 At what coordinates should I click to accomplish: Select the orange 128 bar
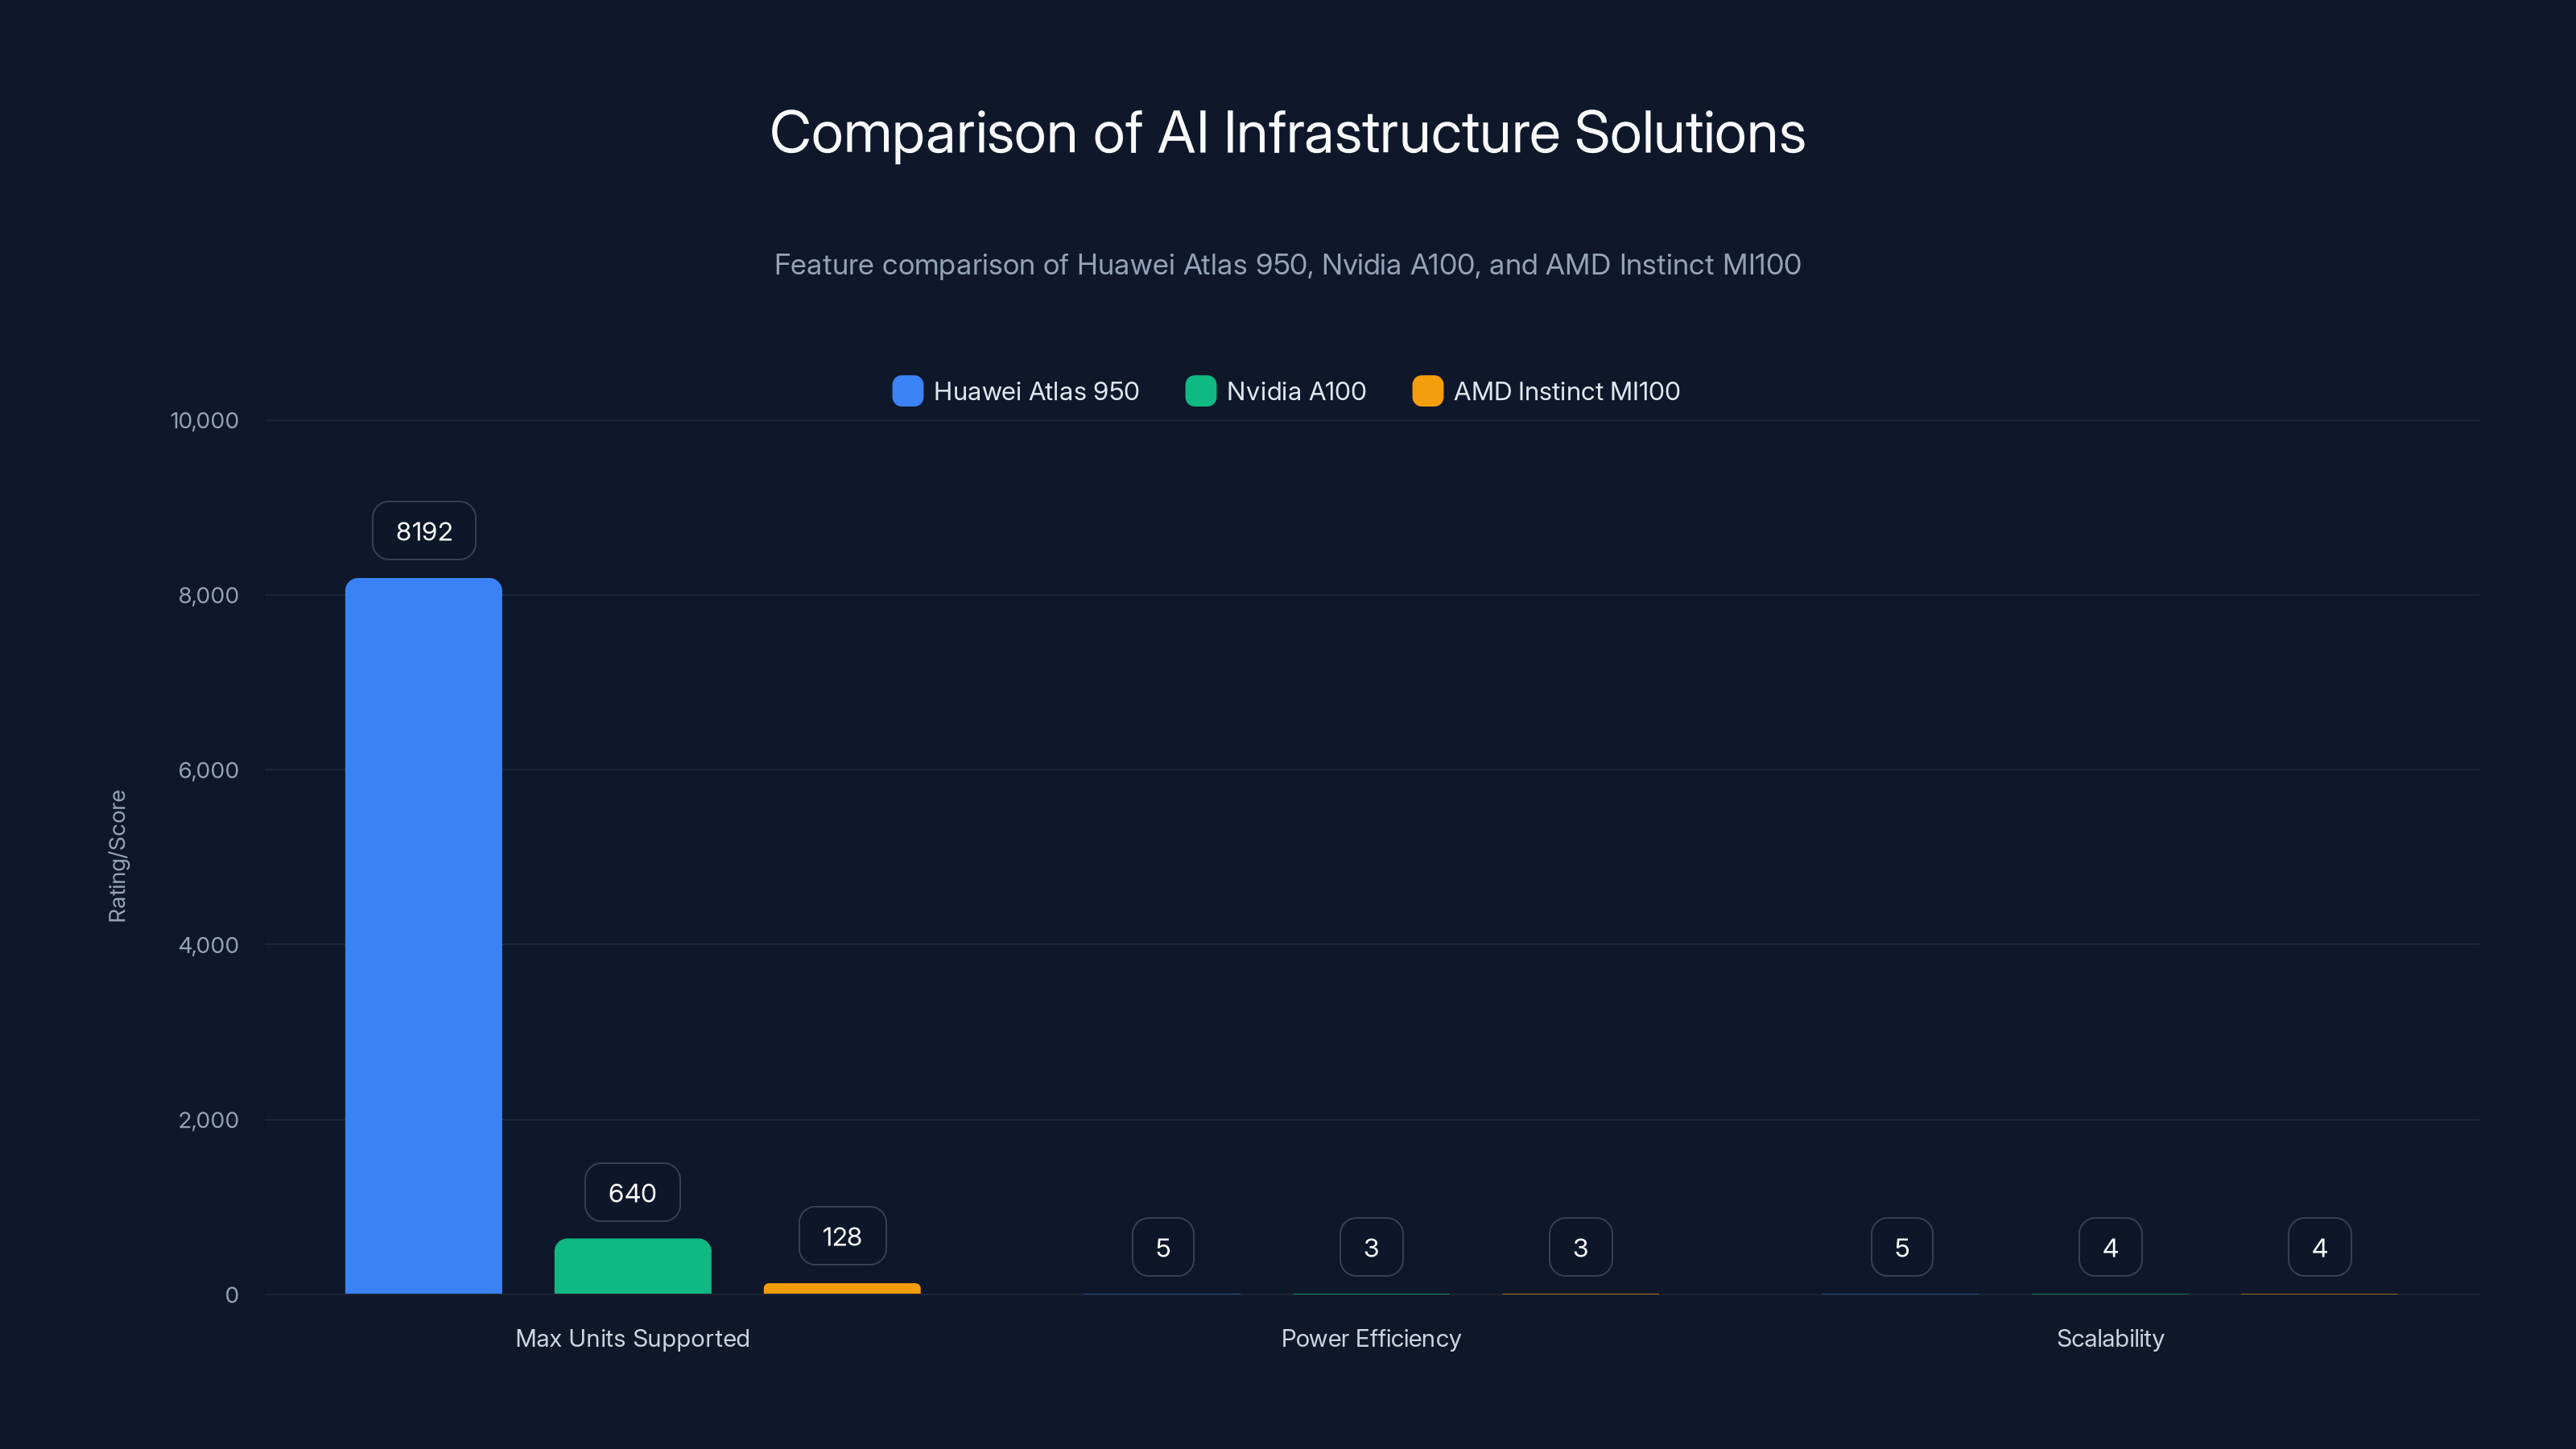pyautogui.click(x=841, y=1289)
